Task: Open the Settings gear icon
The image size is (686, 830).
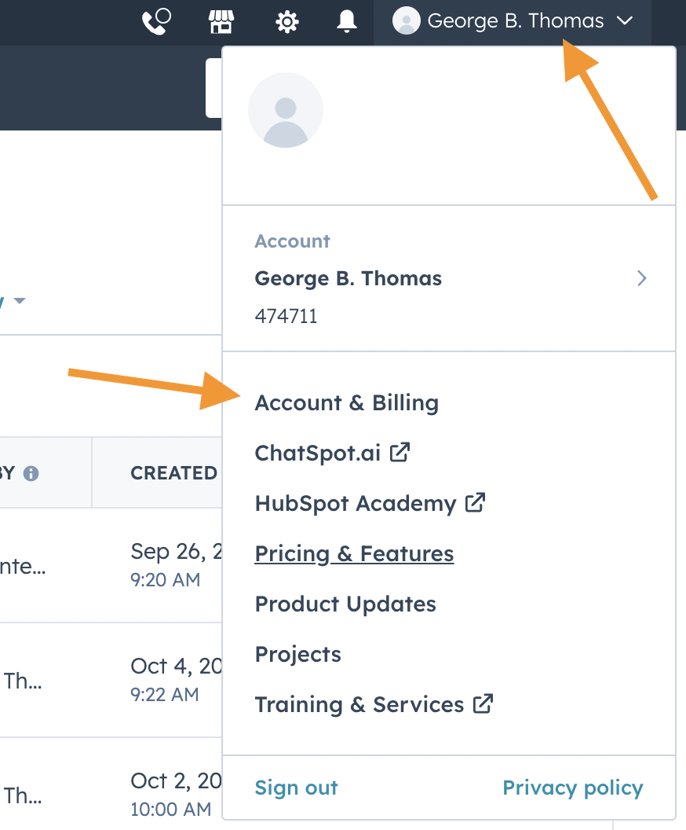Action: point(287,21)
